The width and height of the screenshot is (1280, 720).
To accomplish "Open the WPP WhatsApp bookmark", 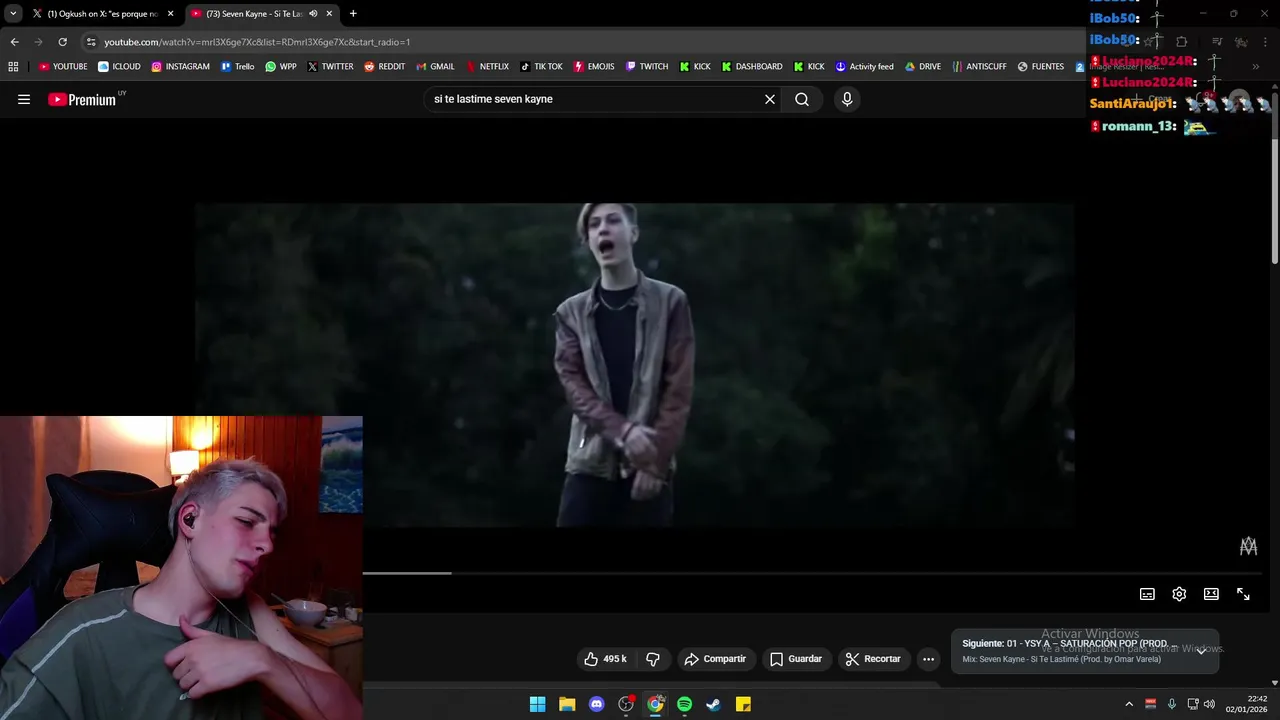I will [281, 67].
